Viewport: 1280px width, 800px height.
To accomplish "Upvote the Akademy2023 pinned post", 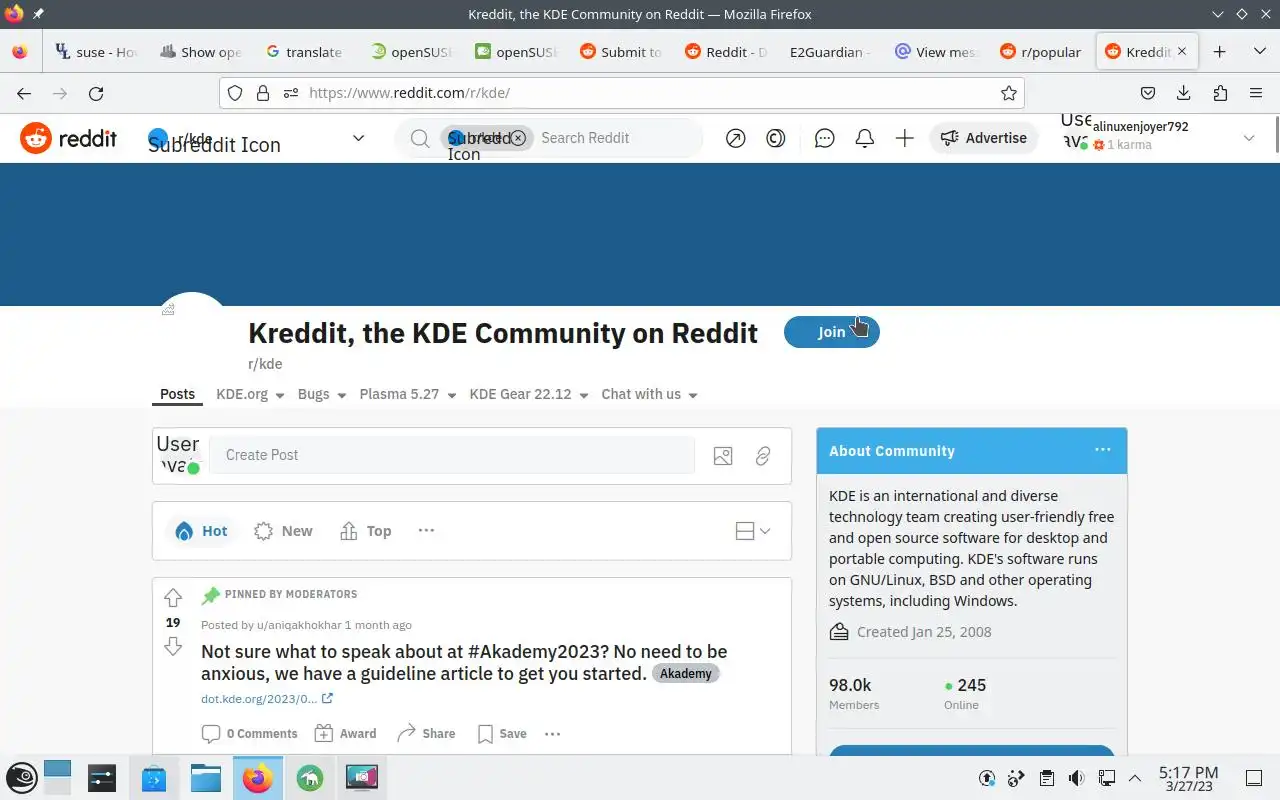I will tap(173, 598).
